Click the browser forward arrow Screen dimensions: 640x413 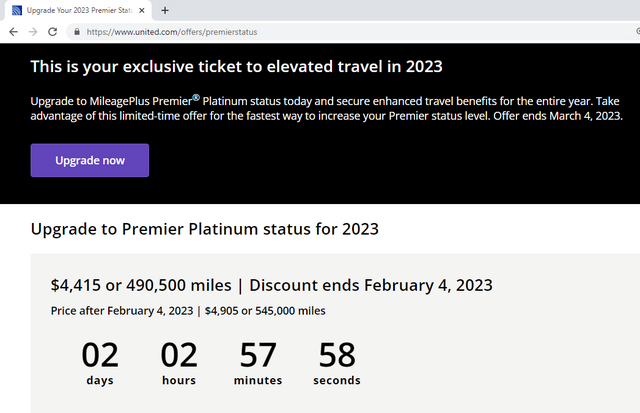(x=33, y=32)
